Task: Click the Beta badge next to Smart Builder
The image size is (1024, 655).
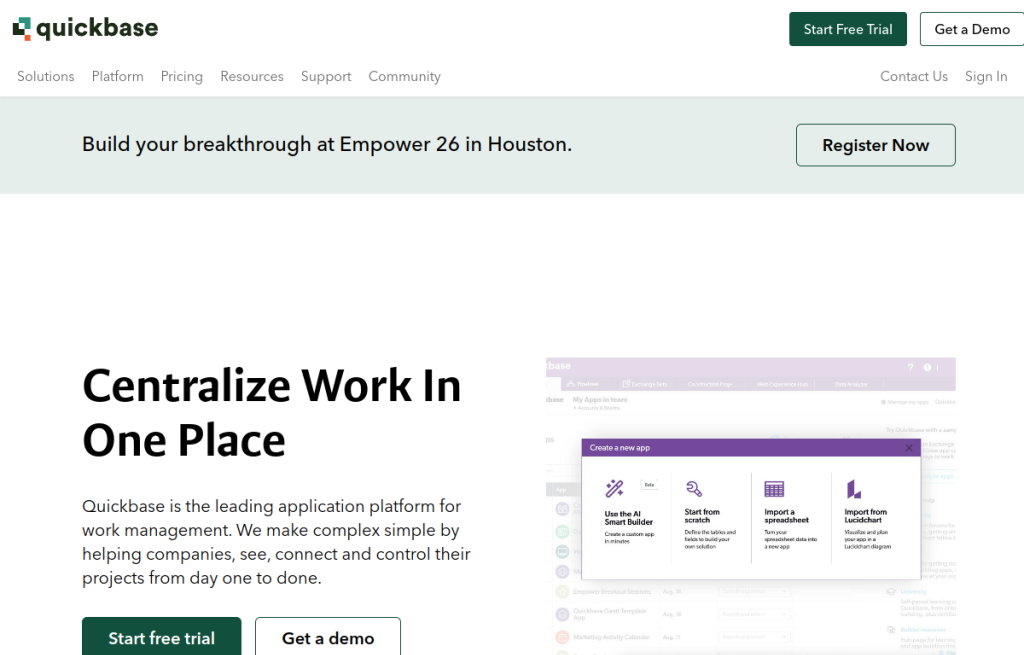Action: (648, 484)
